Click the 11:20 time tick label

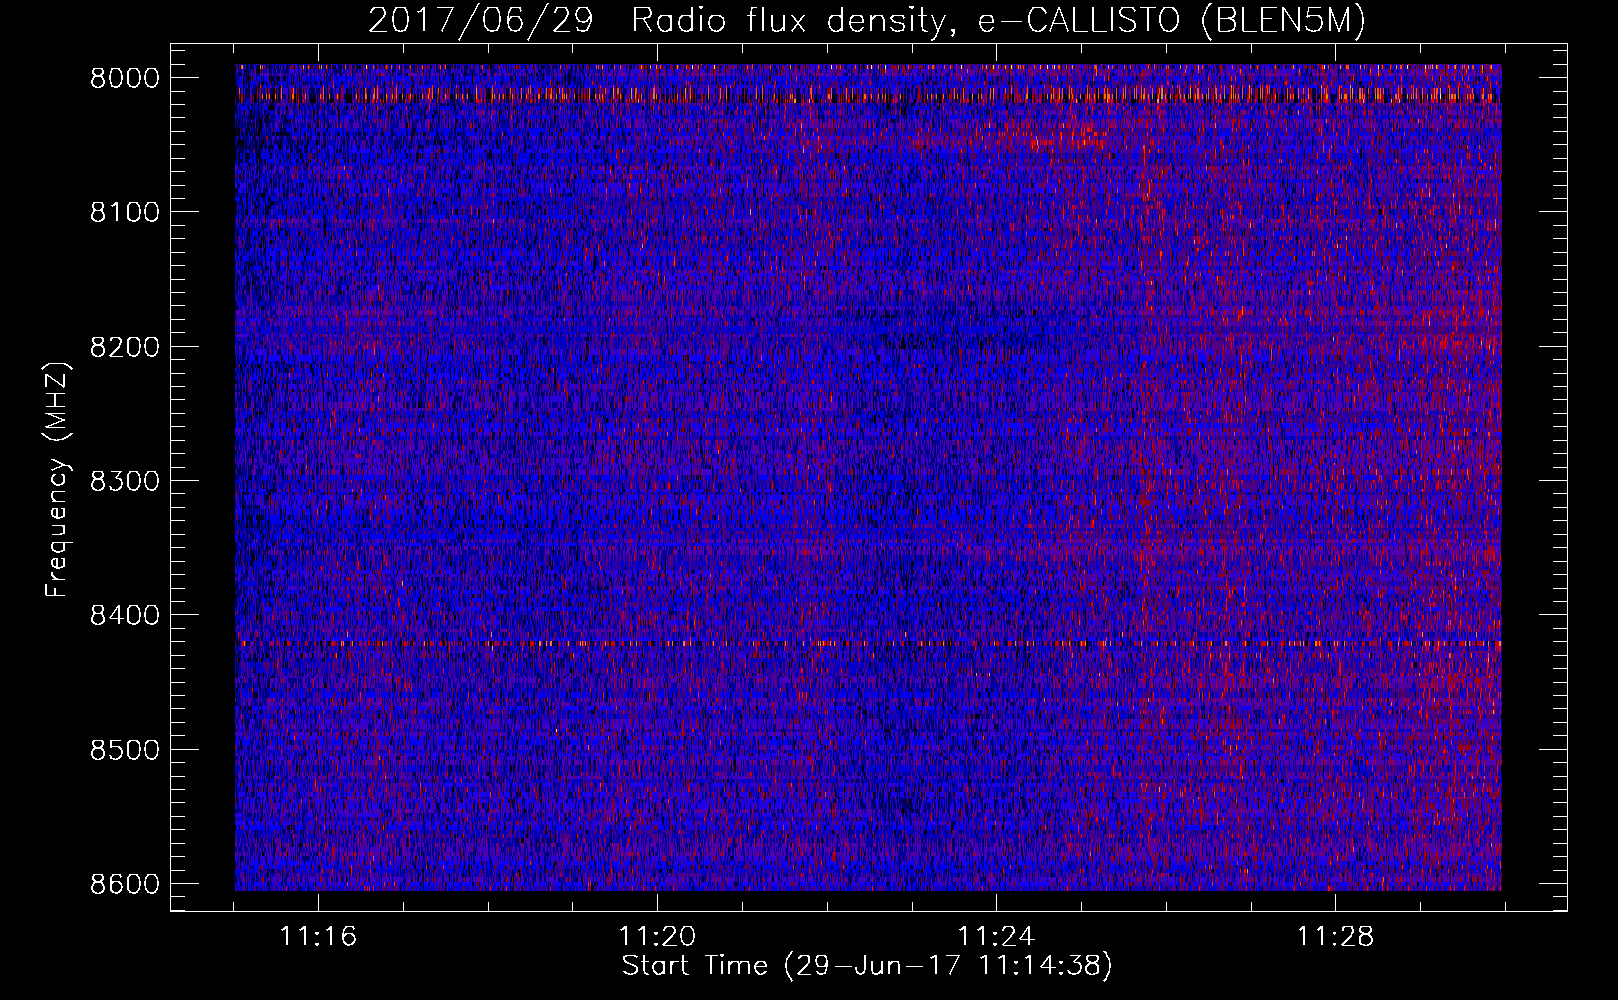[x=657, y=937]
